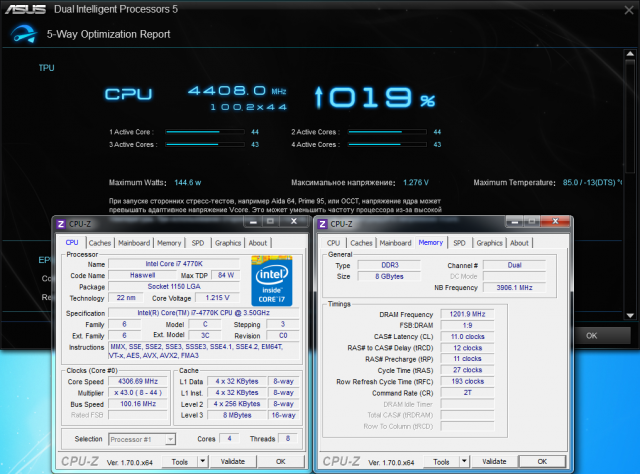Click OK button in the ASUS report window

click(x=591, y=336)
